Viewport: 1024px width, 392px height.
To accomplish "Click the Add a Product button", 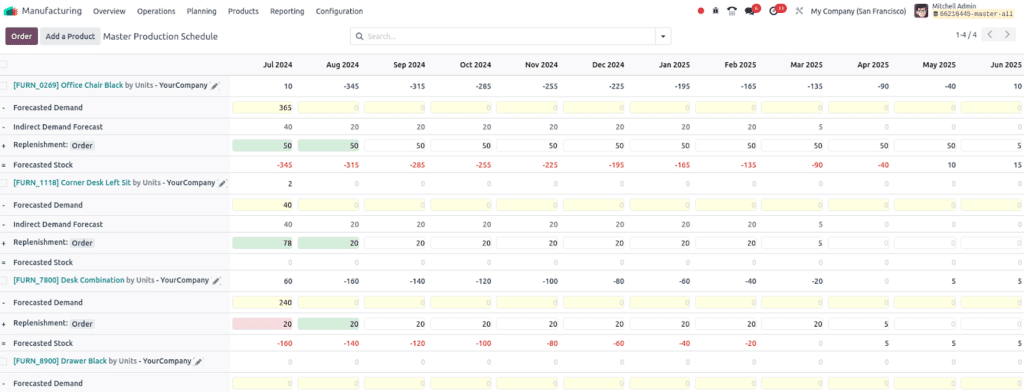I will (70, 37).
